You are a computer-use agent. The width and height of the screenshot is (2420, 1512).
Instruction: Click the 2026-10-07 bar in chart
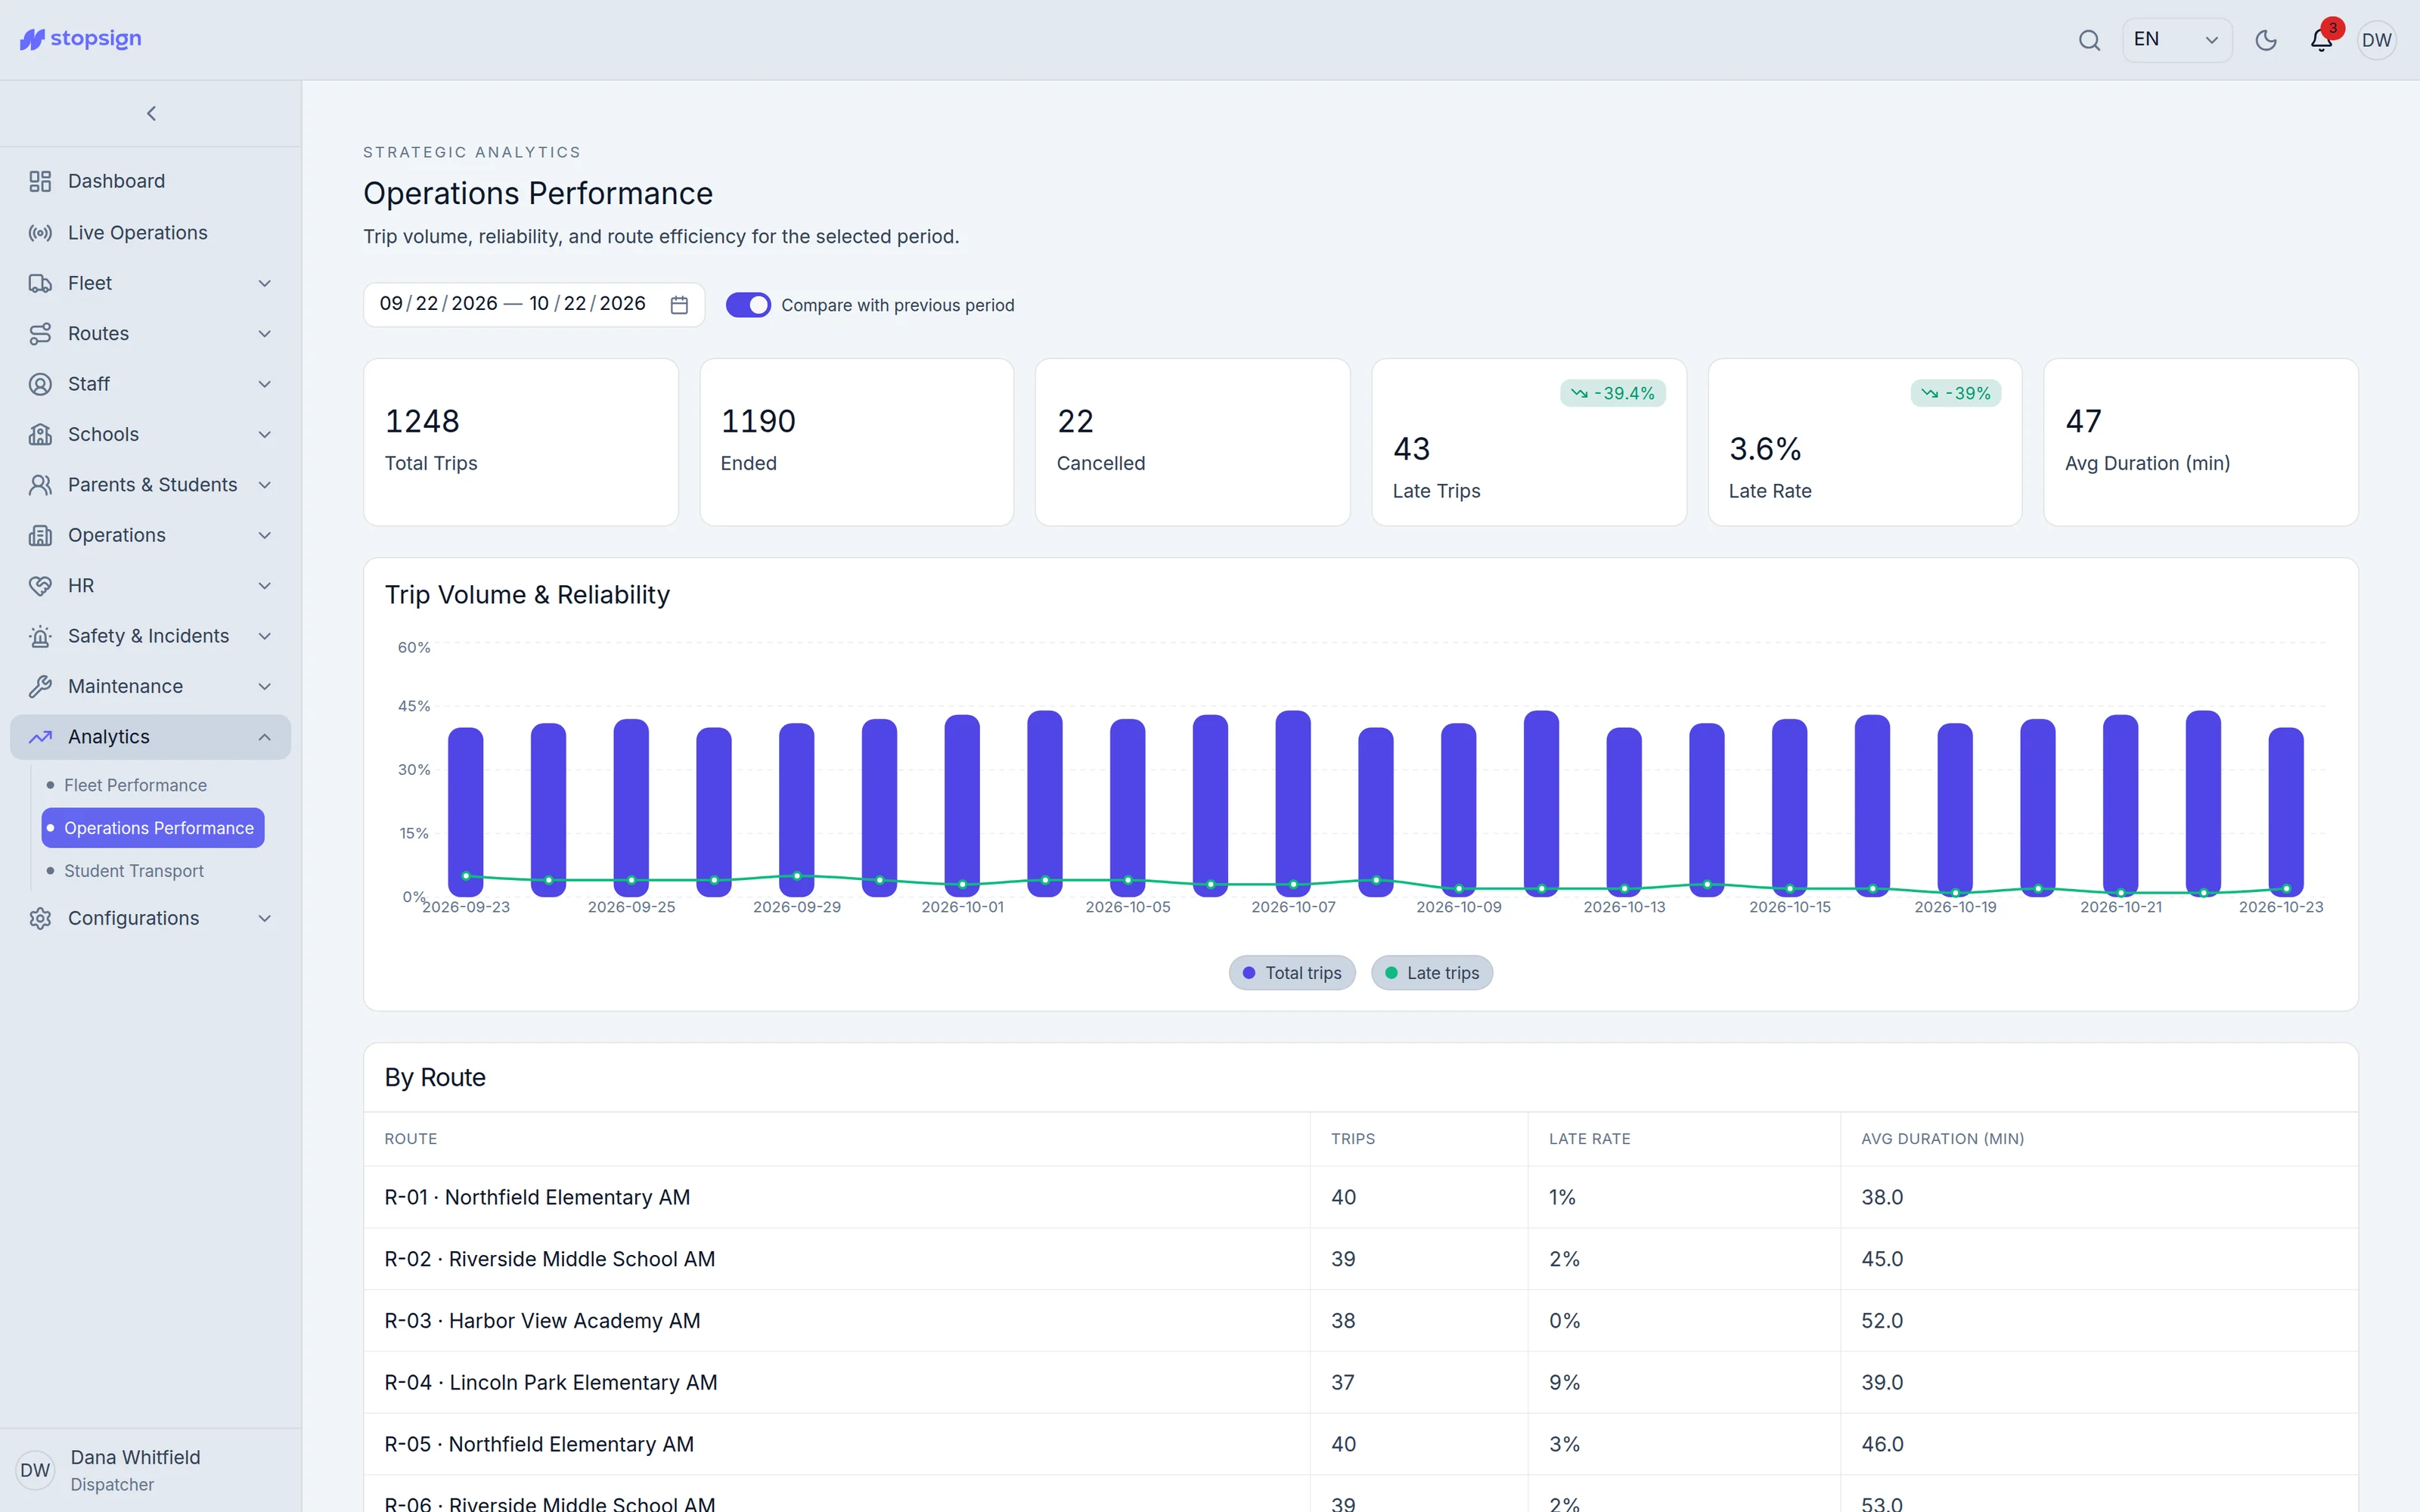pyautogui.click(x=1293, y=803)
